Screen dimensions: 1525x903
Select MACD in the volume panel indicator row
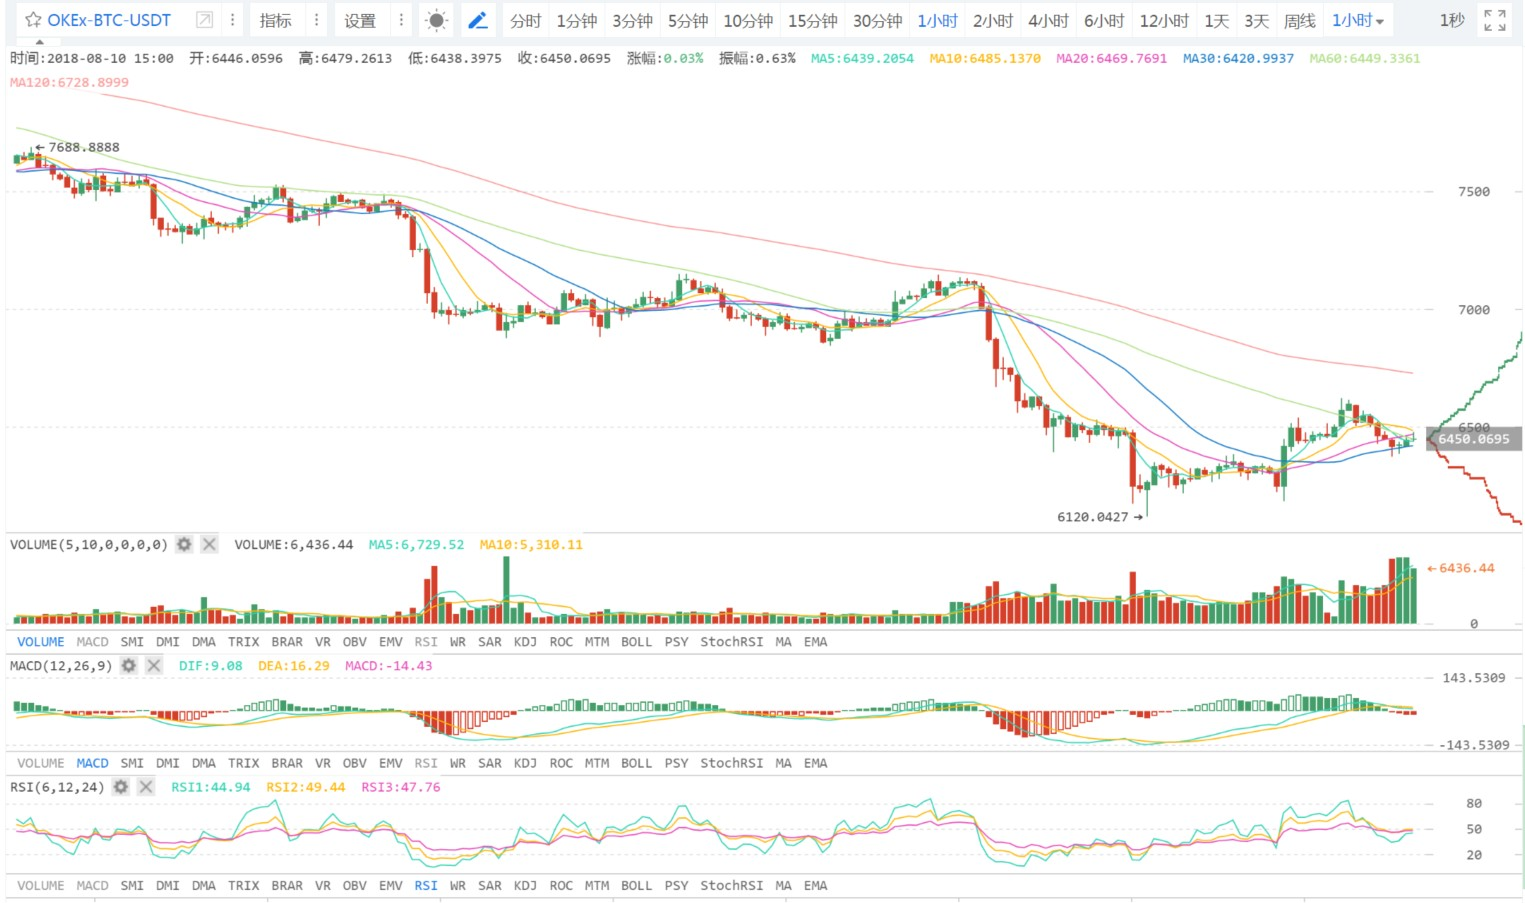coord(92,642)
